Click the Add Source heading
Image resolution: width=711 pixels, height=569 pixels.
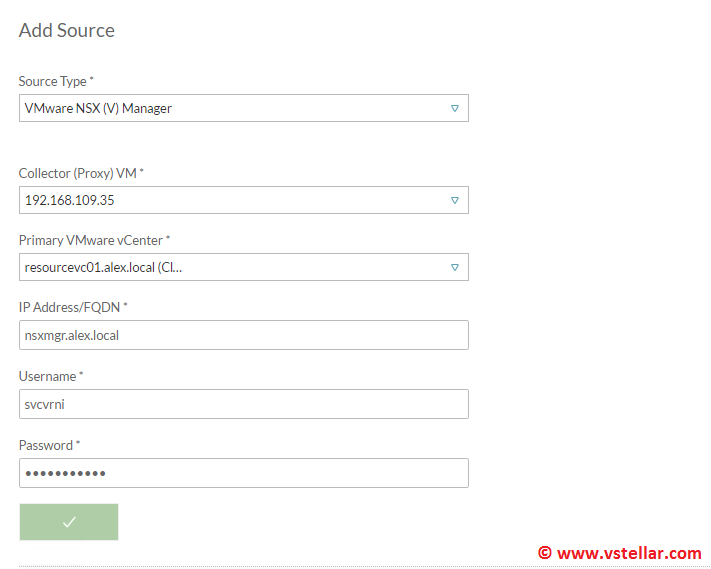click(x=67, y=30)
